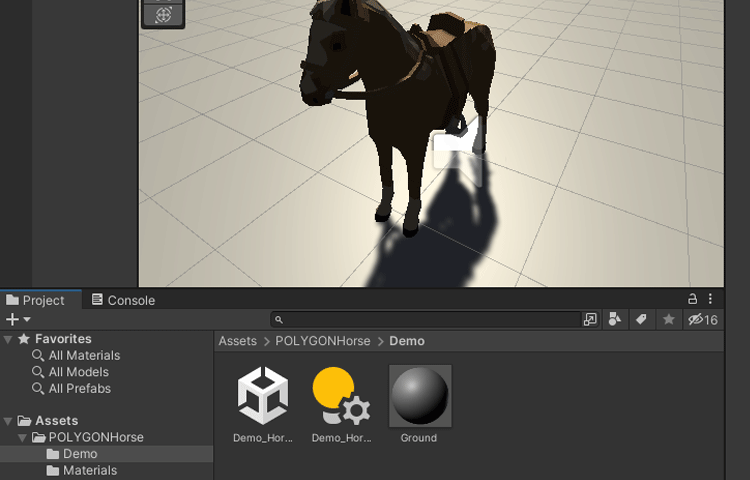Screen dimensions: 750x480
Task: Switch to the Console tab
Action: pyautogui.click(x=123, y=300)
